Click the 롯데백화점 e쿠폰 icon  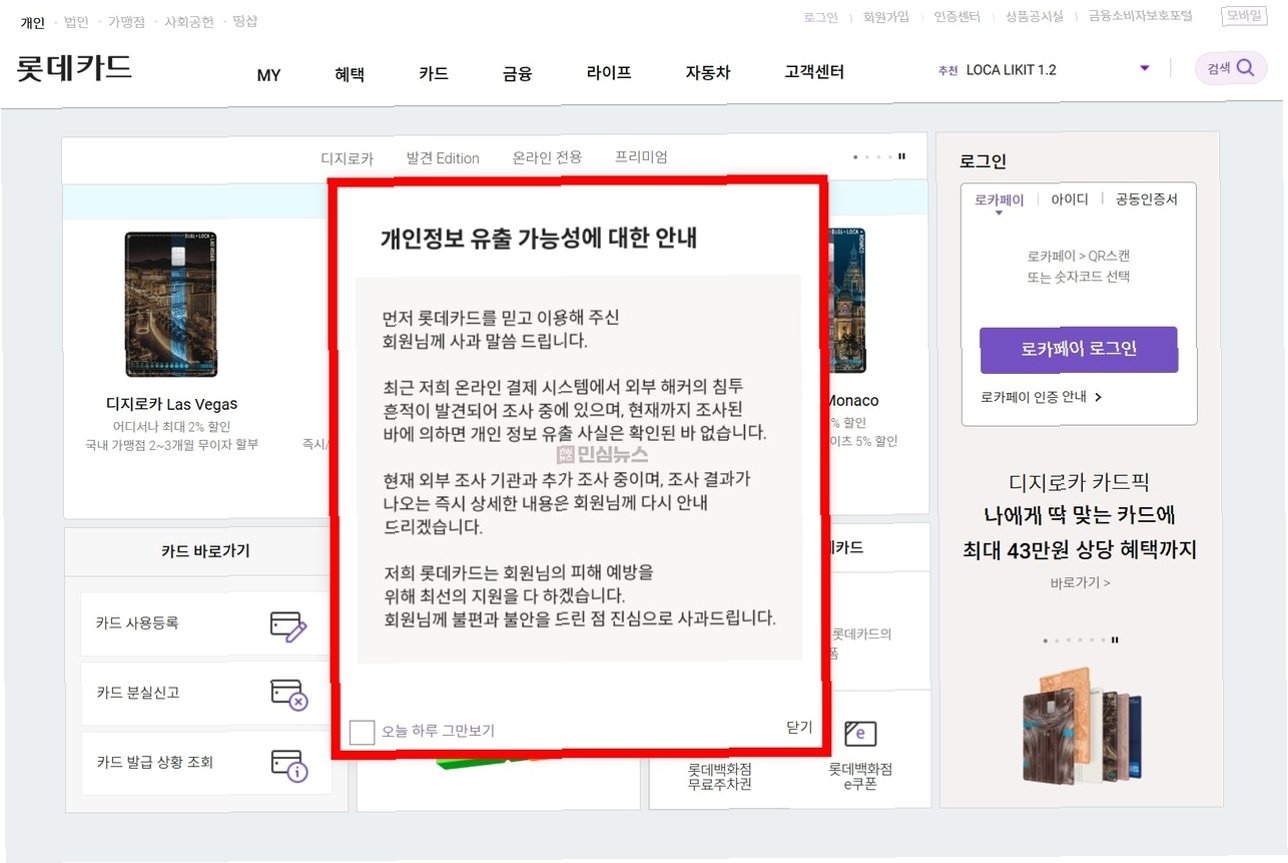point(860,734)
